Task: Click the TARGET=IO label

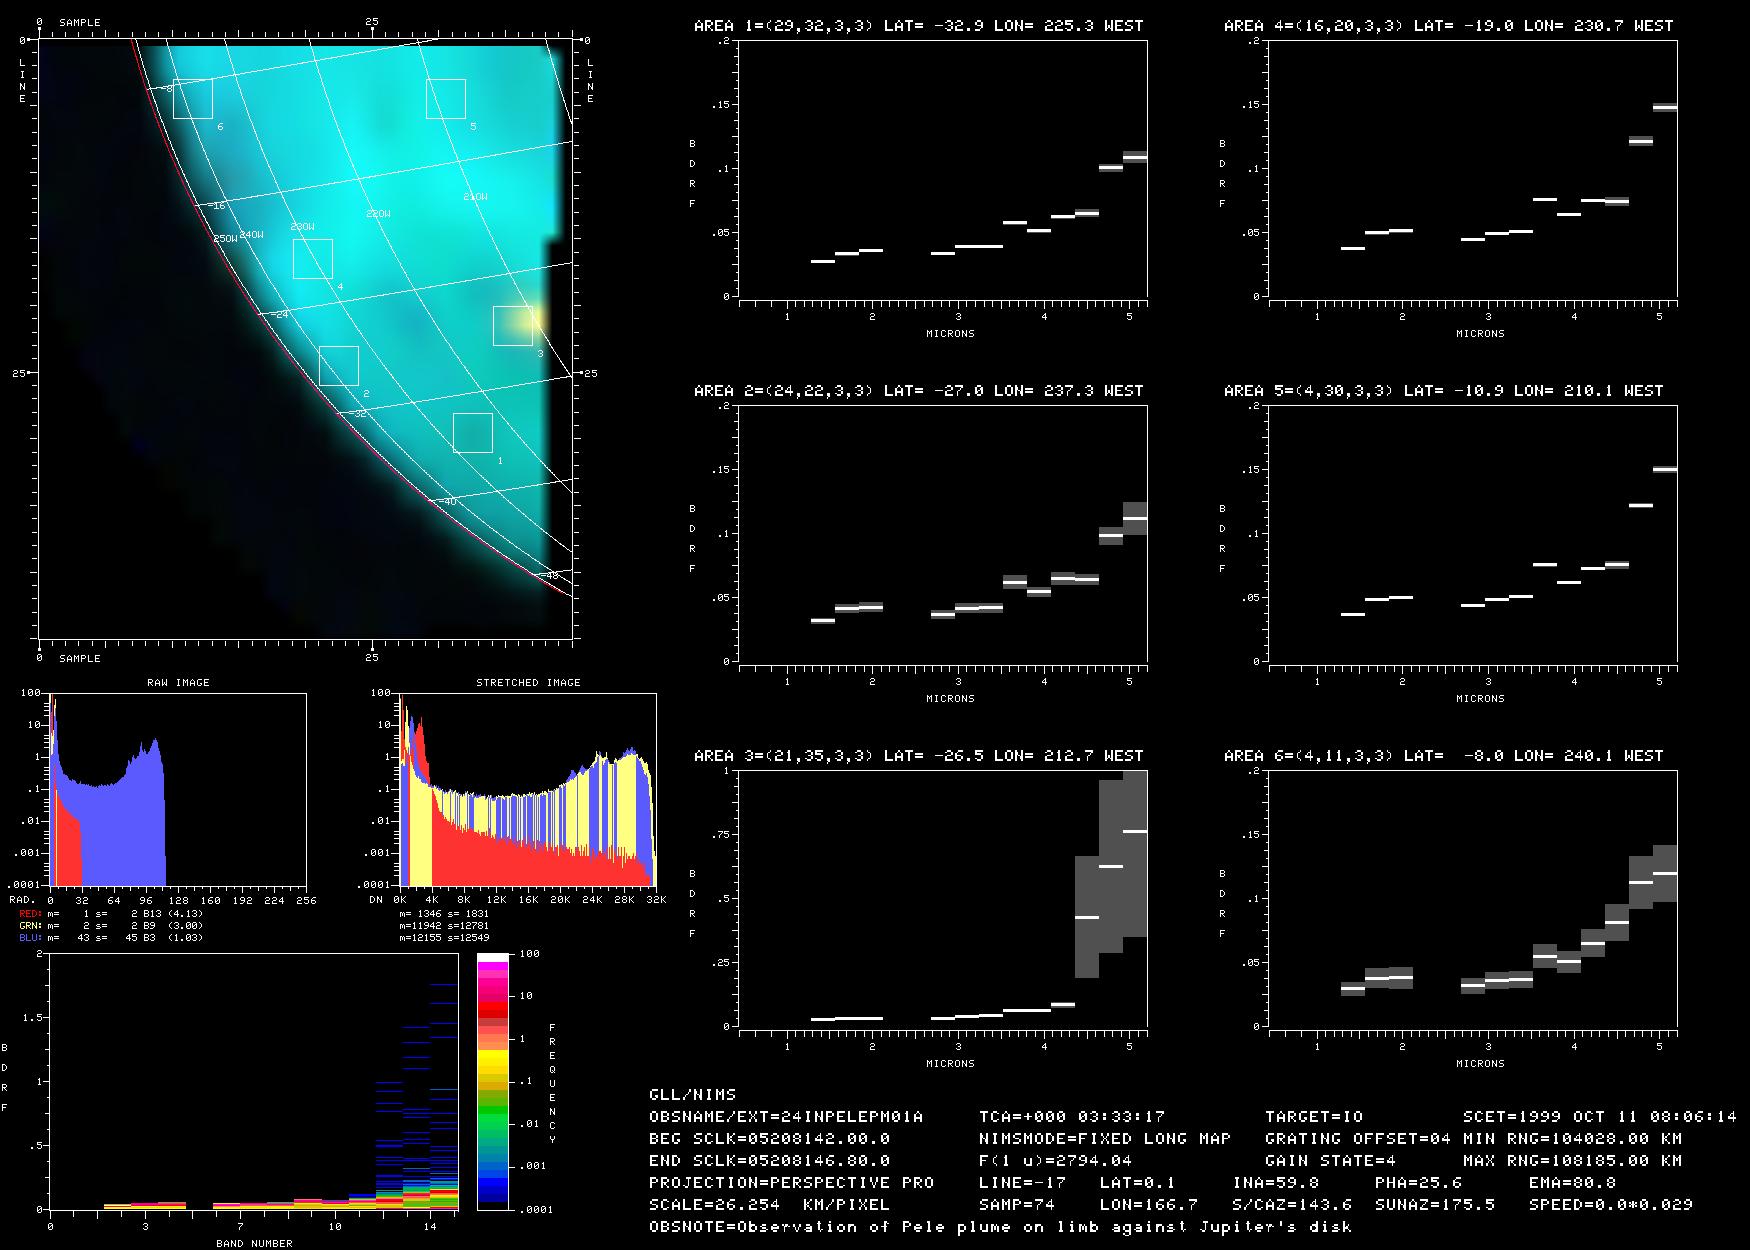Action: pyautogui.click(x=1314, y=1117)
